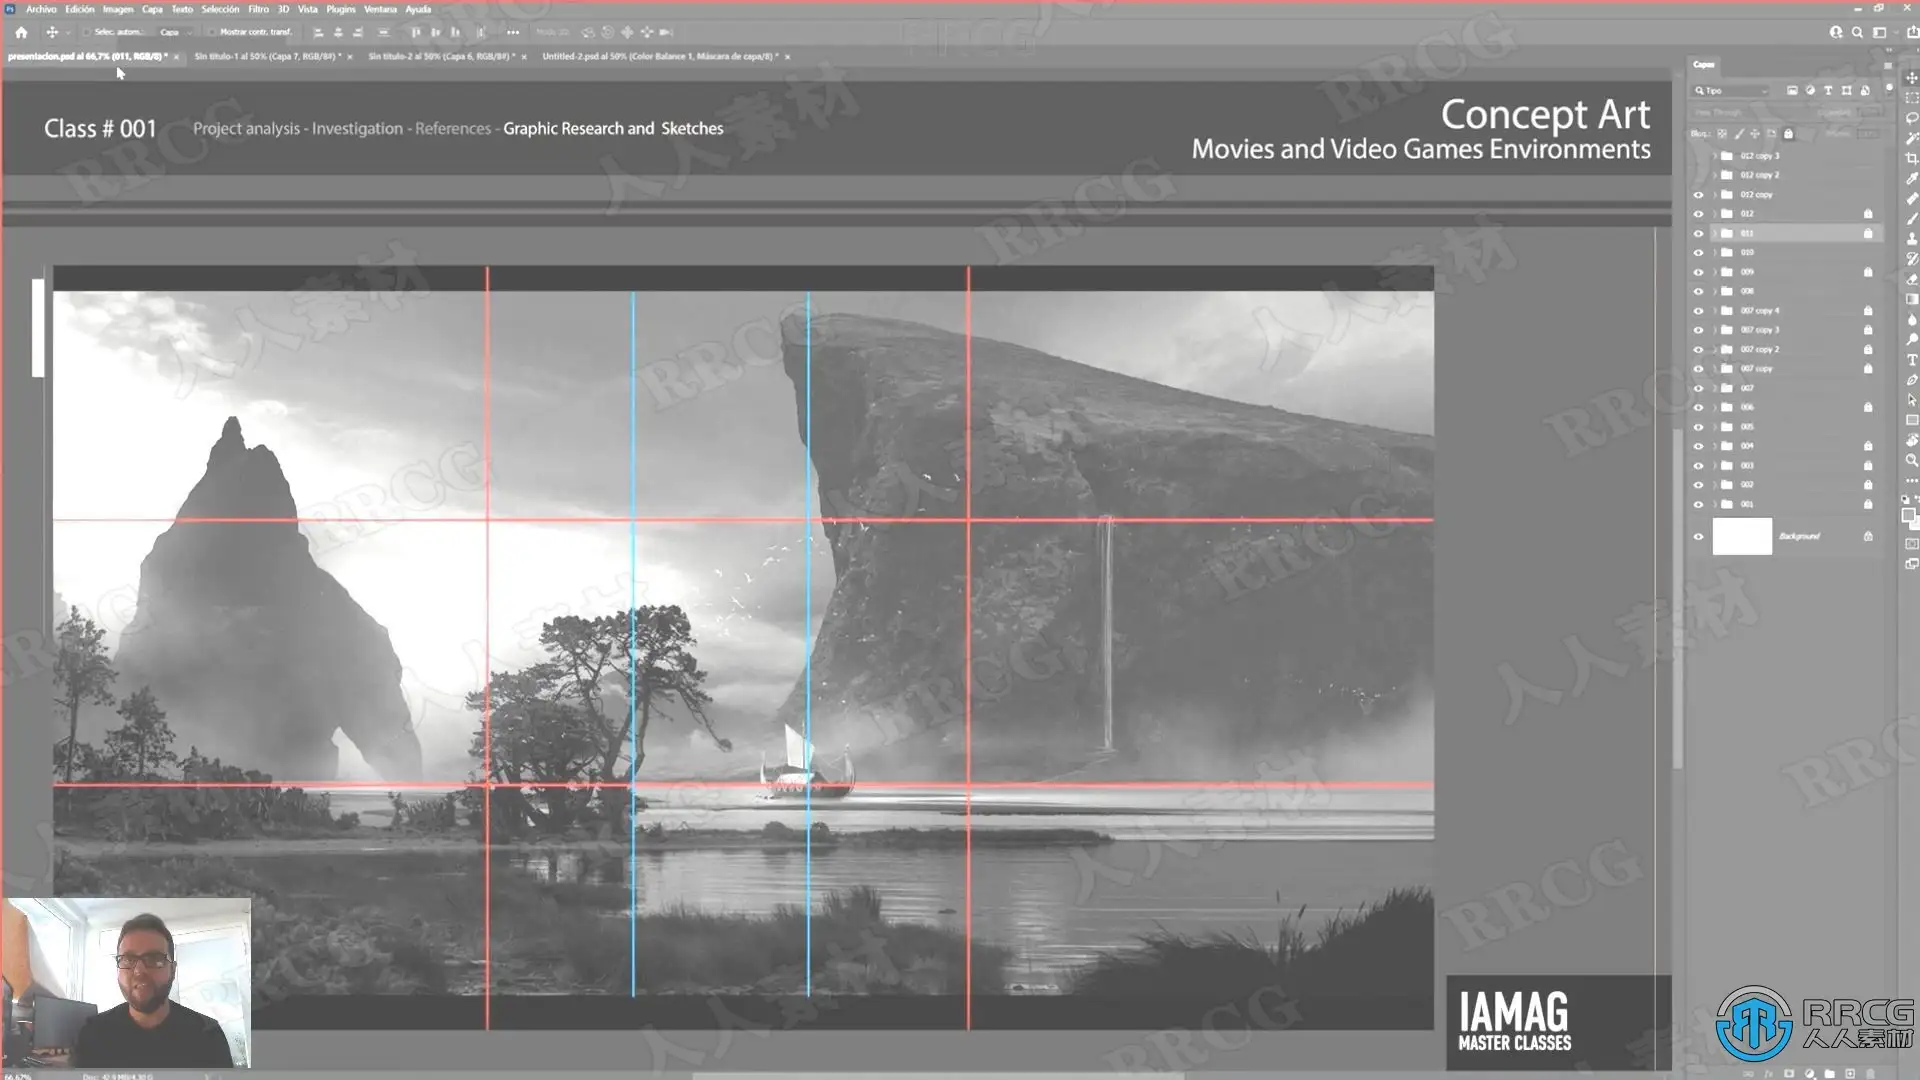This screenshot has height=1080, width=1920.
Task: Click the Background layer thumbnail
Action: [x=1742, y=537]
